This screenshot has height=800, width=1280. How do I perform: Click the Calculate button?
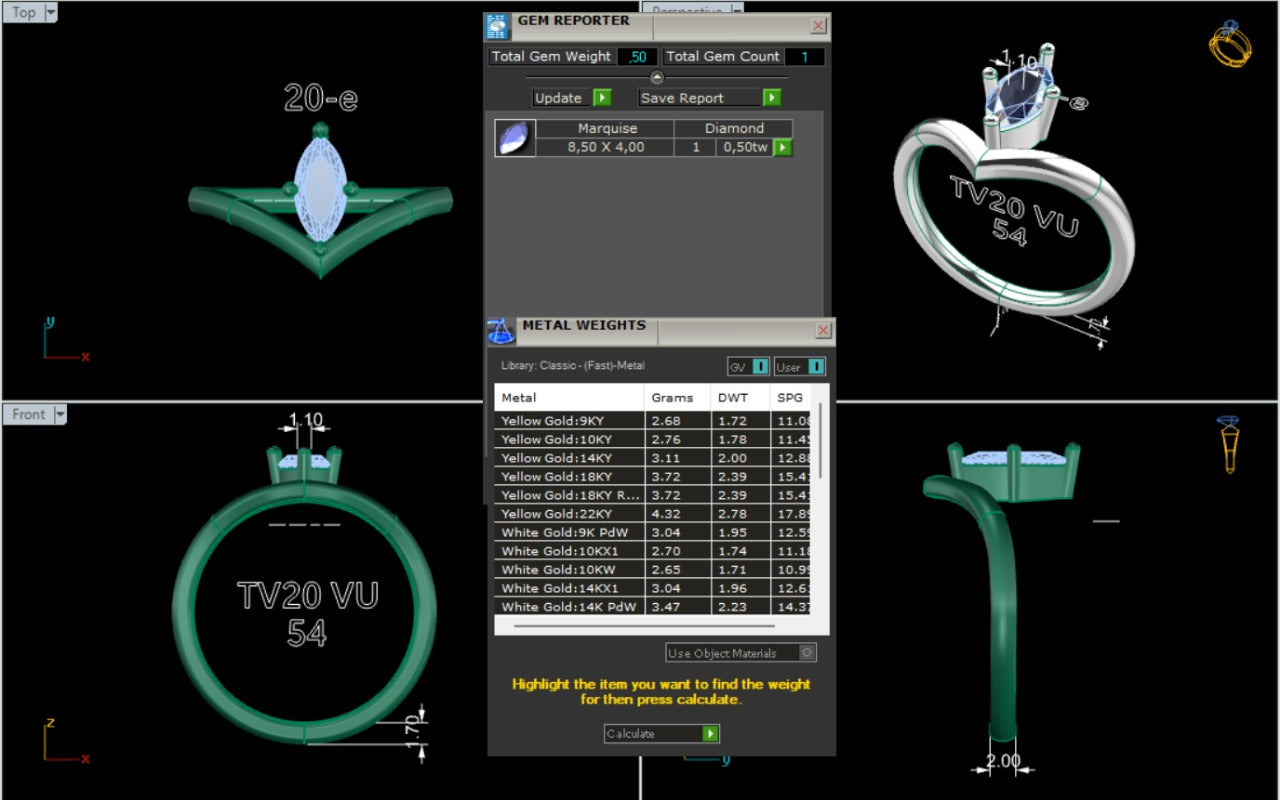pyautogui.click(x=661, y=734)
